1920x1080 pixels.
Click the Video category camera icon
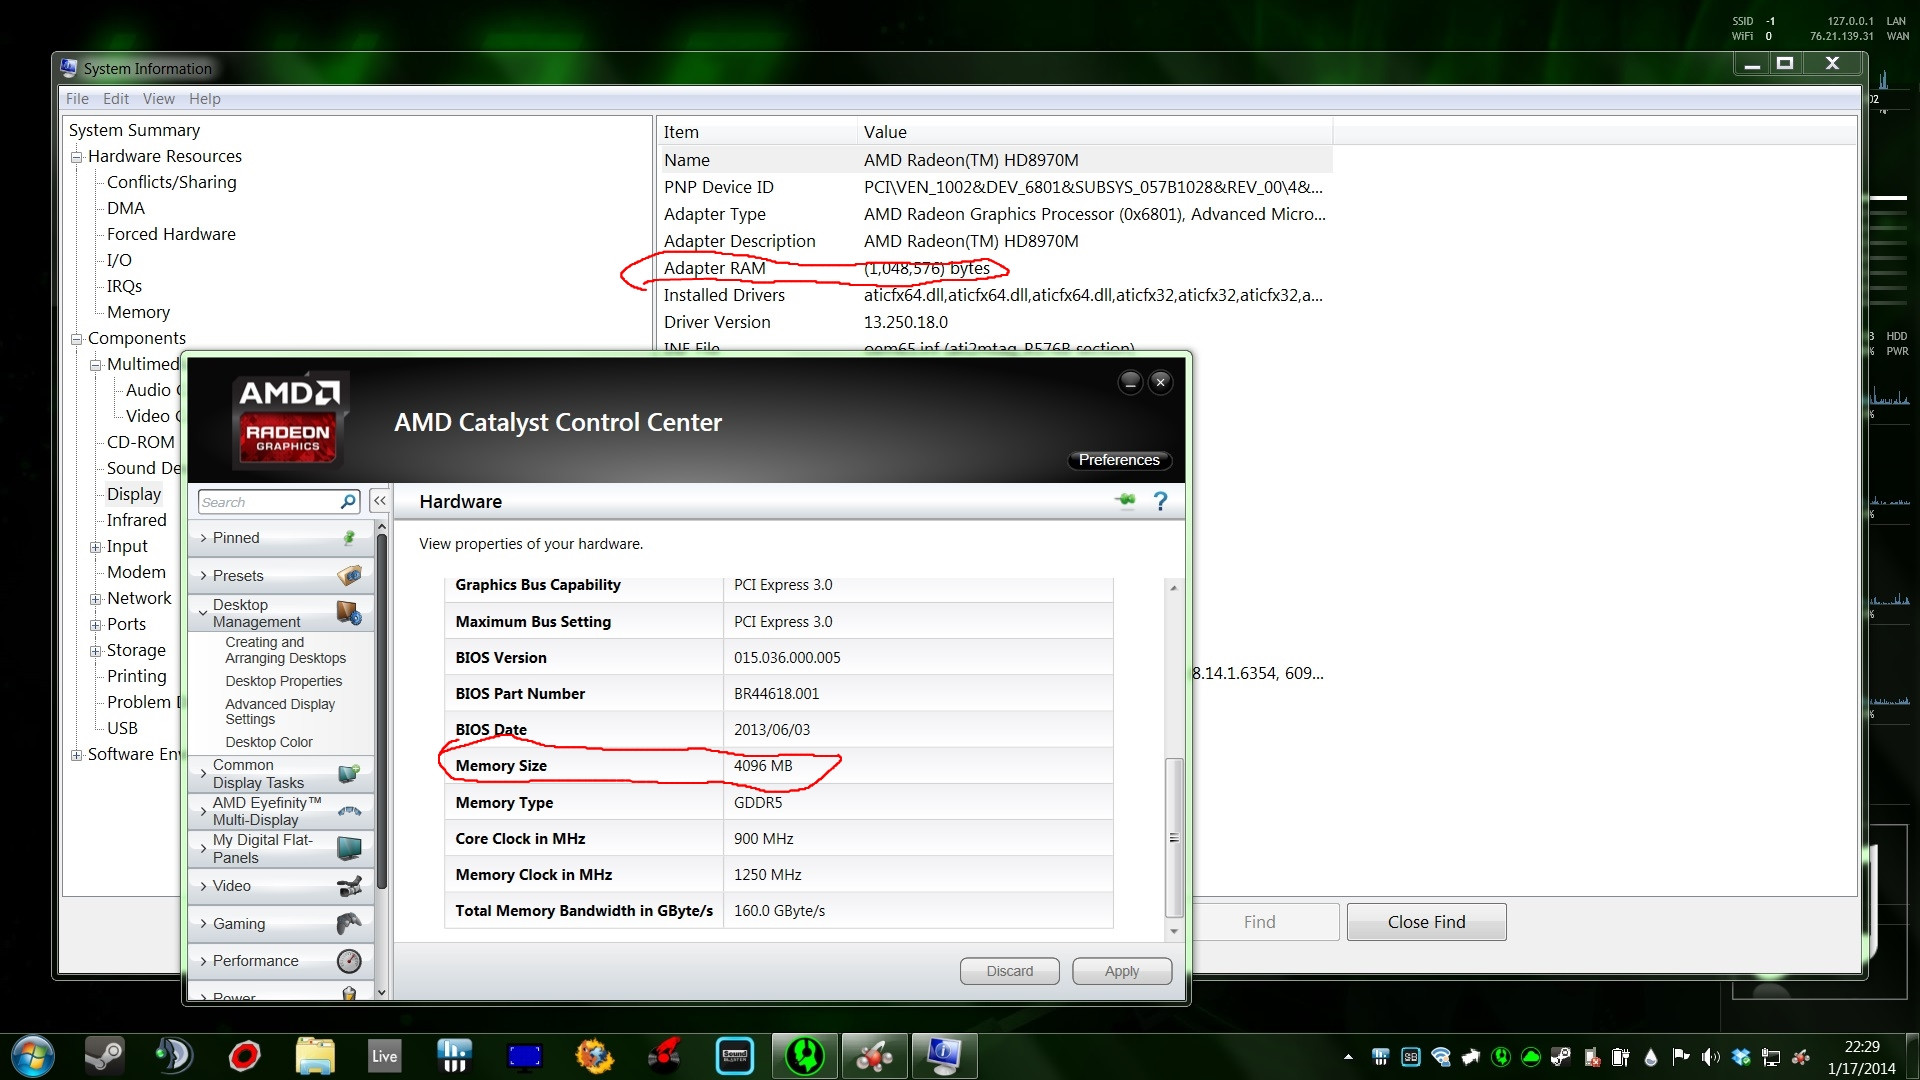click(349, 886)
